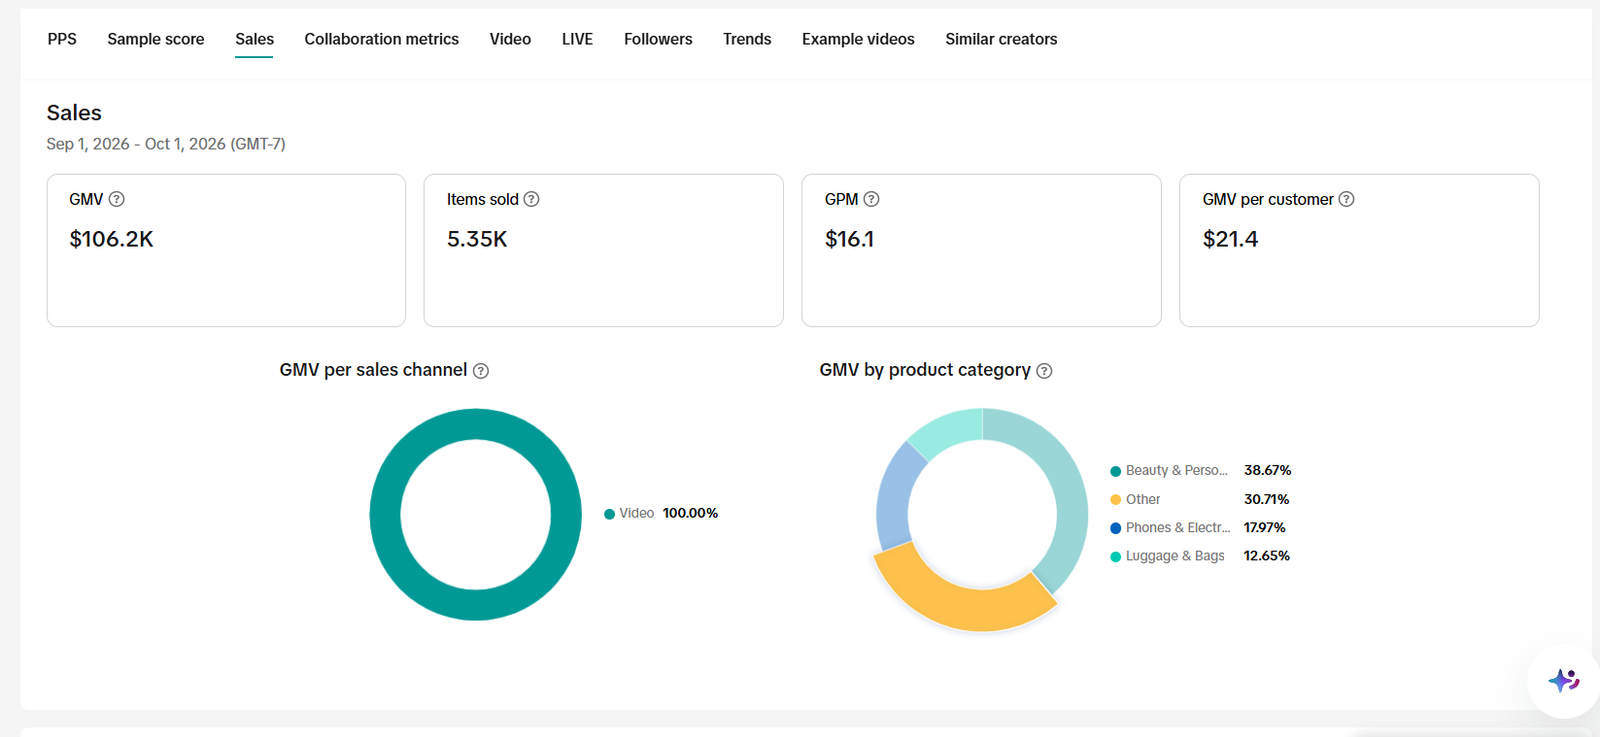Switch to the LIVE tab

click(x=577, y=39)
